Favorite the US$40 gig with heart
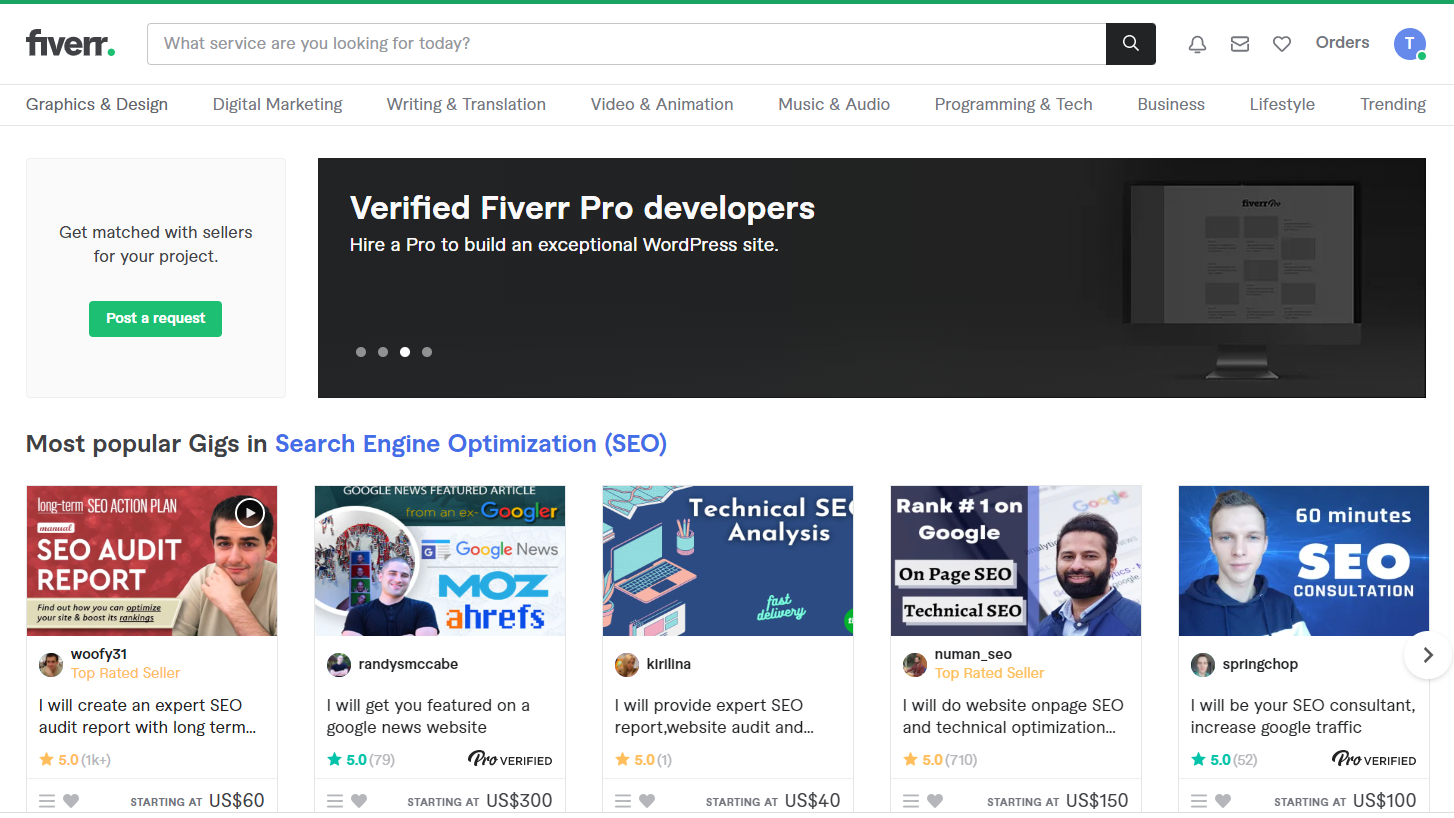 (647, 801)
